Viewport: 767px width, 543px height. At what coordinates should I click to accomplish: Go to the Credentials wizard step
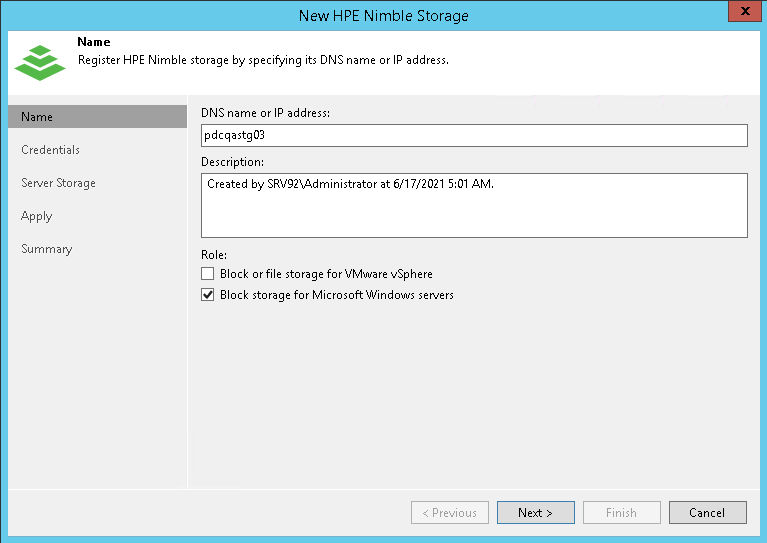point(50,150)
